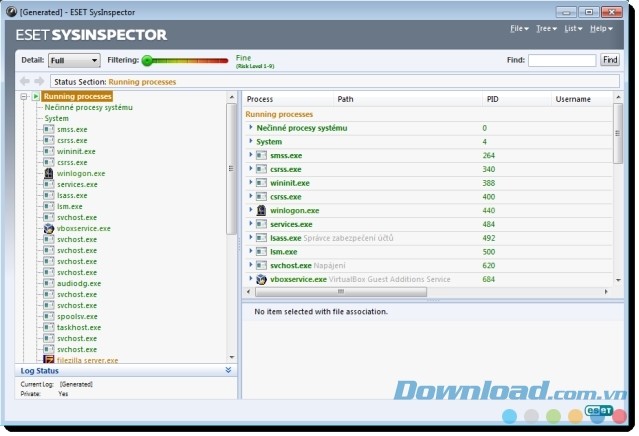The image size is (639, 436).
Task: Click the vboxservice.exe cube icon in the tree
Action: coord(48,228)
